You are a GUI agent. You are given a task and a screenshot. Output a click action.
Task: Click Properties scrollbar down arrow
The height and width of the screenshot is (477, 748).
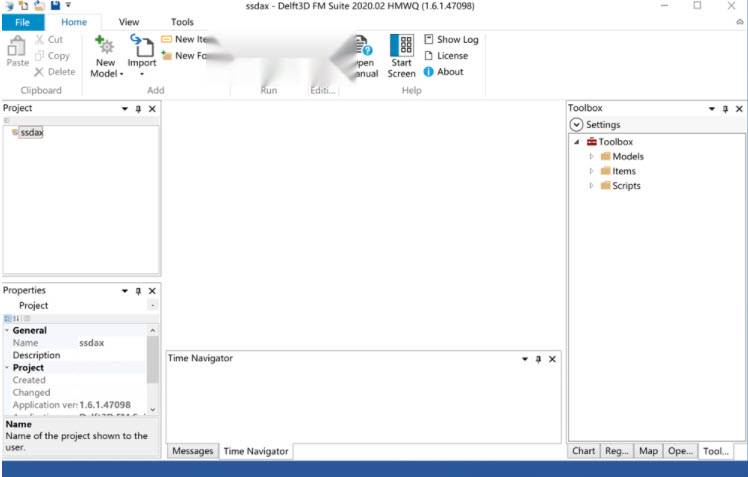point(153,409)
